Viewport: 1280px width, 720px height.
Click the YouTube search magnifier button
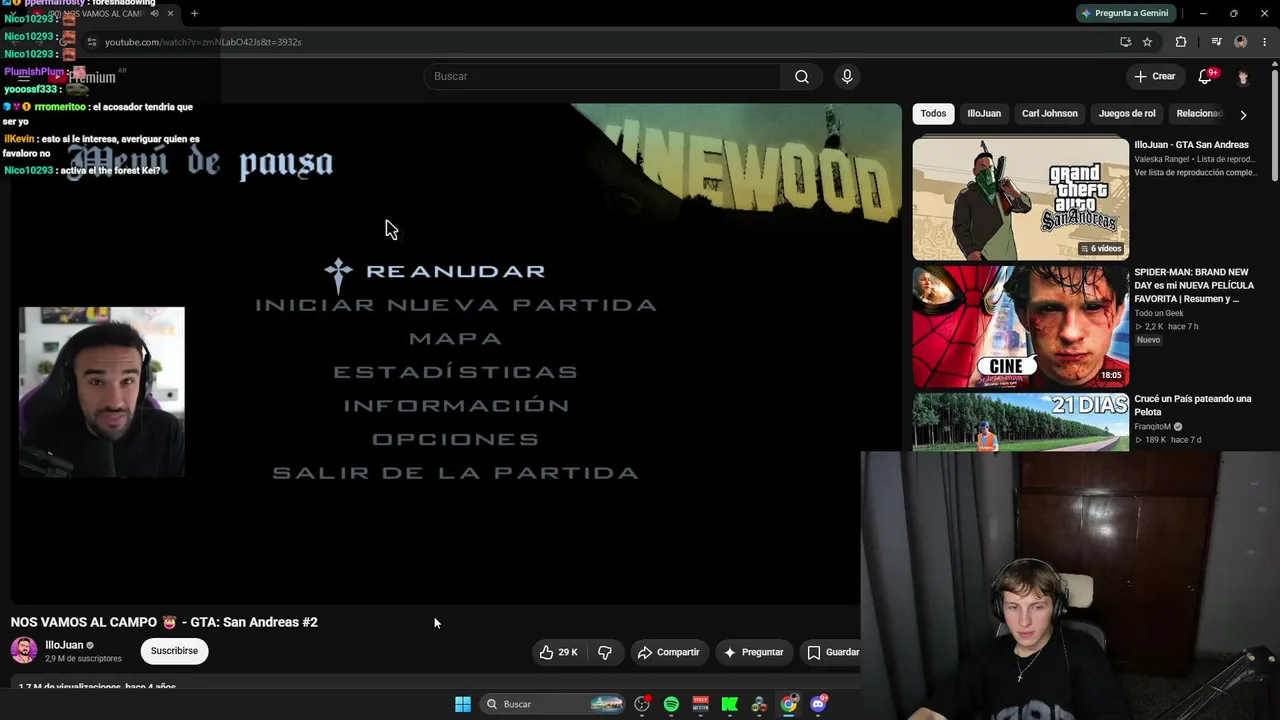click(802, 77)
